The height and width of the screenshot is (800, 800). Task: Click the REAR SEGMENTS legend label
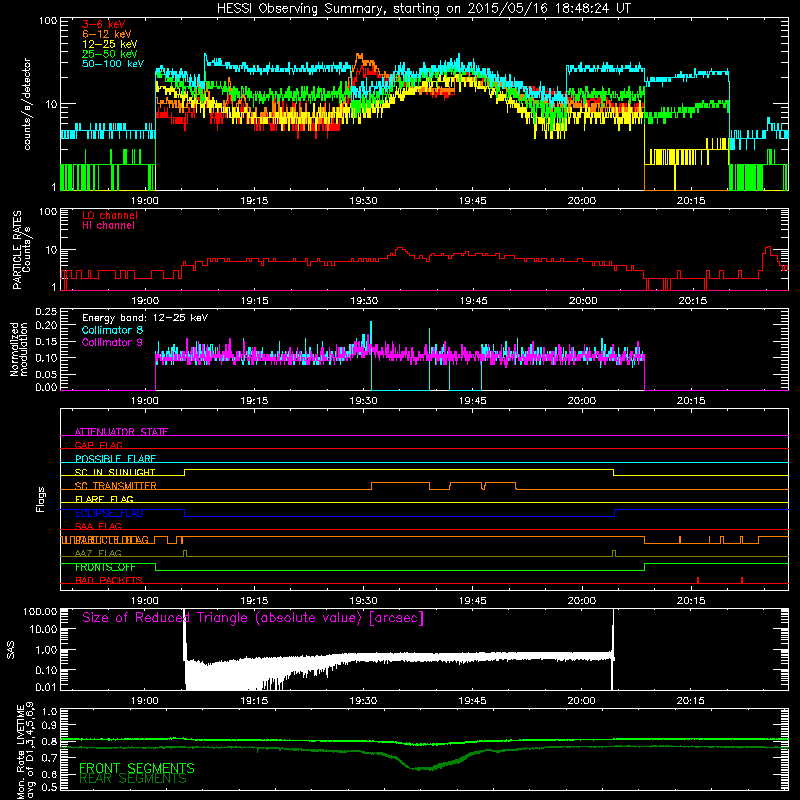[133, 779]
